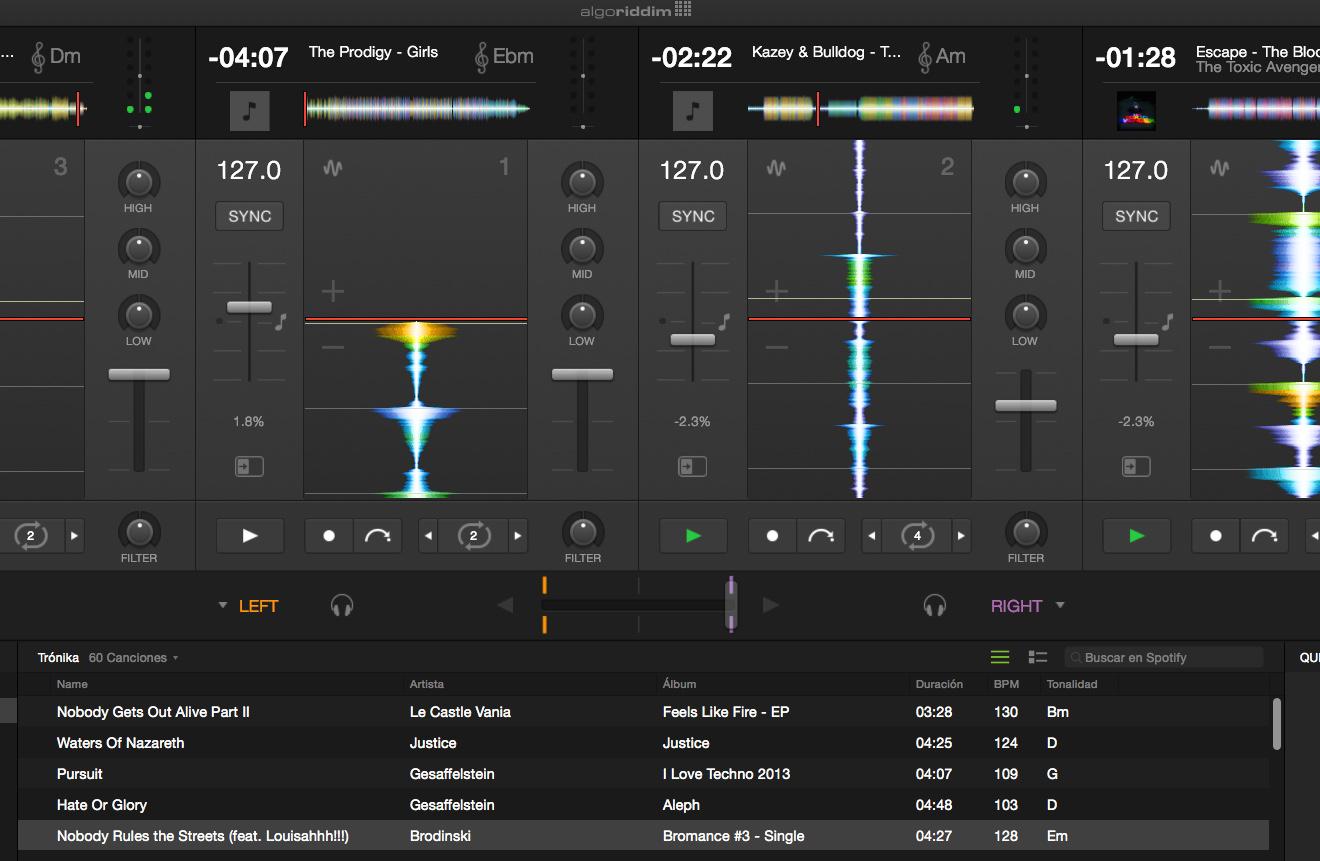Open the Ebm key menu on deck 1

[x=504, y=56]
